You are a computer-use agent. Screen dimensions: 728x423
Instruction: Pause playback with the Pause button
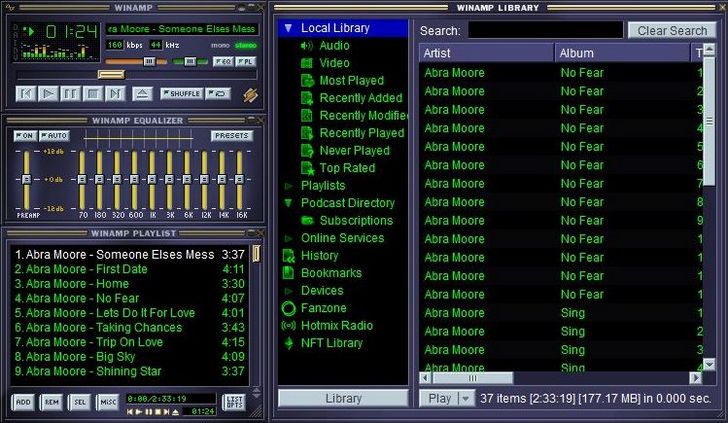point(70,94)
